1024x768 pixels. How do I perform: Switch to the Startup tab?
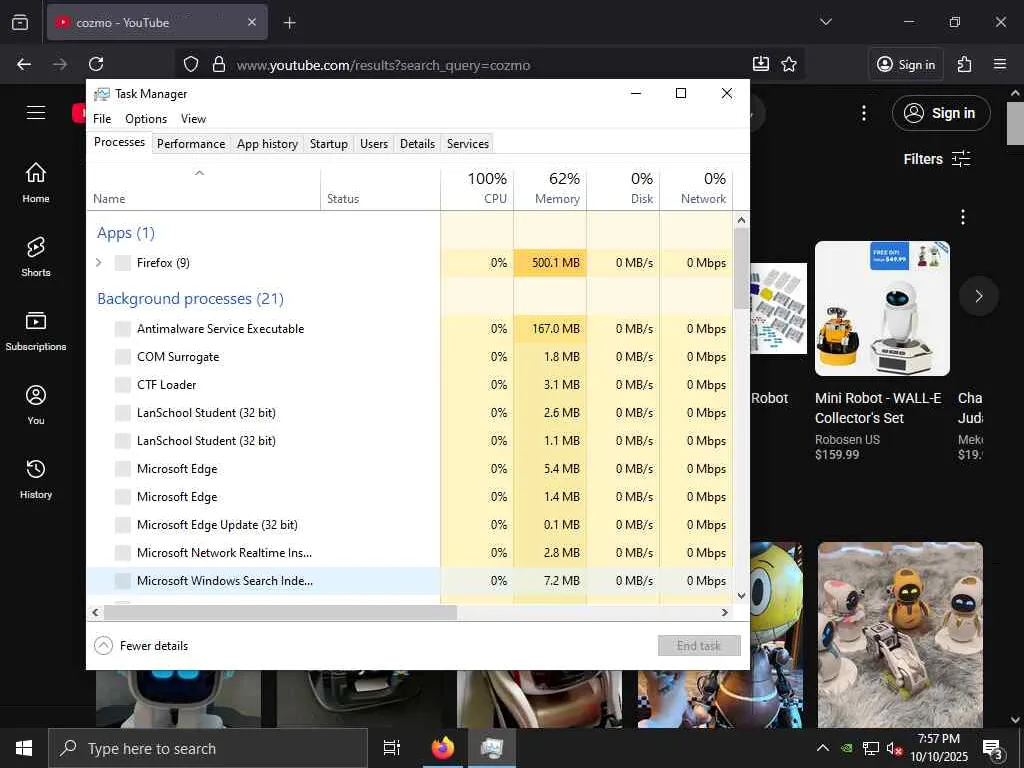pyautogui.click(x=328, y=144)
